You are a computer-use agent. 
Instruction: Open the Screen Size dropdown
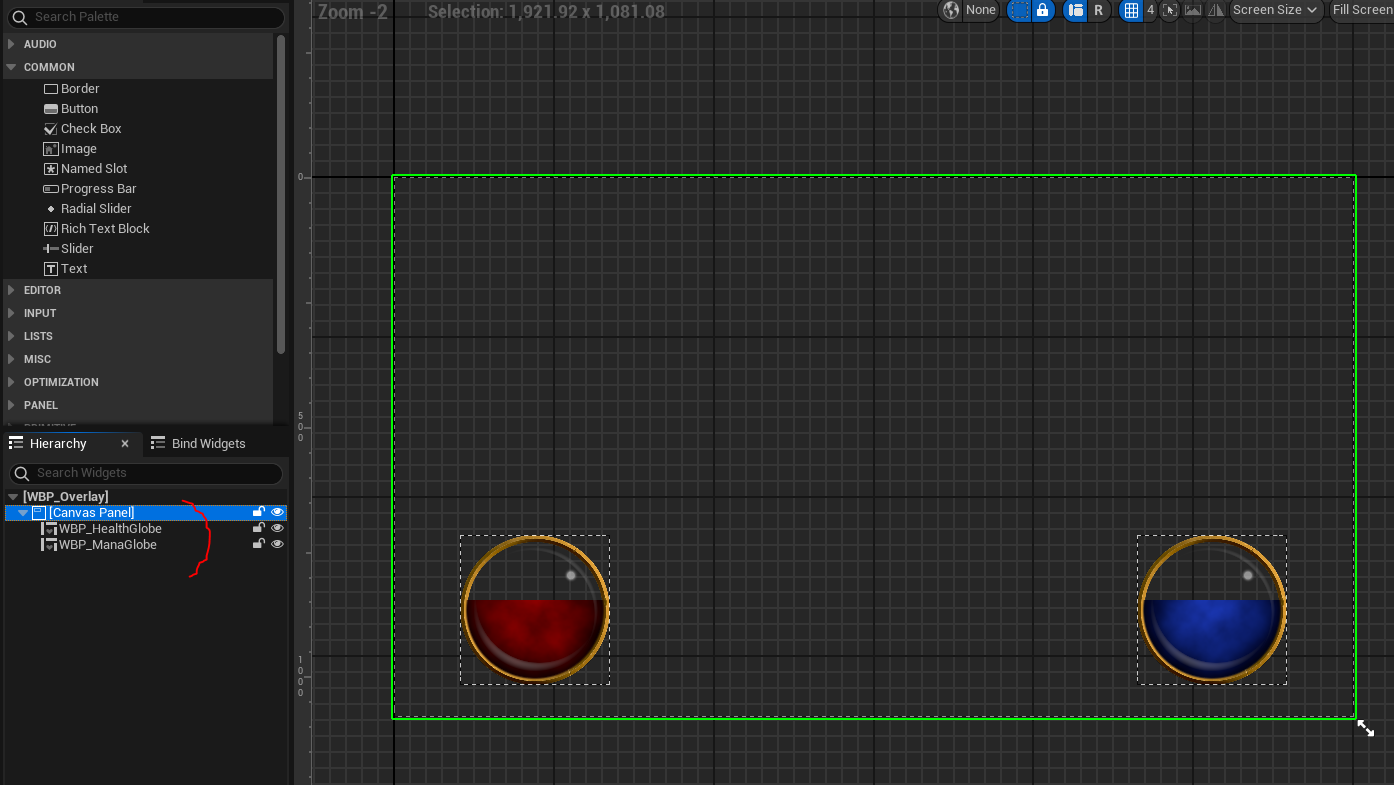(x=1275, y=10)
